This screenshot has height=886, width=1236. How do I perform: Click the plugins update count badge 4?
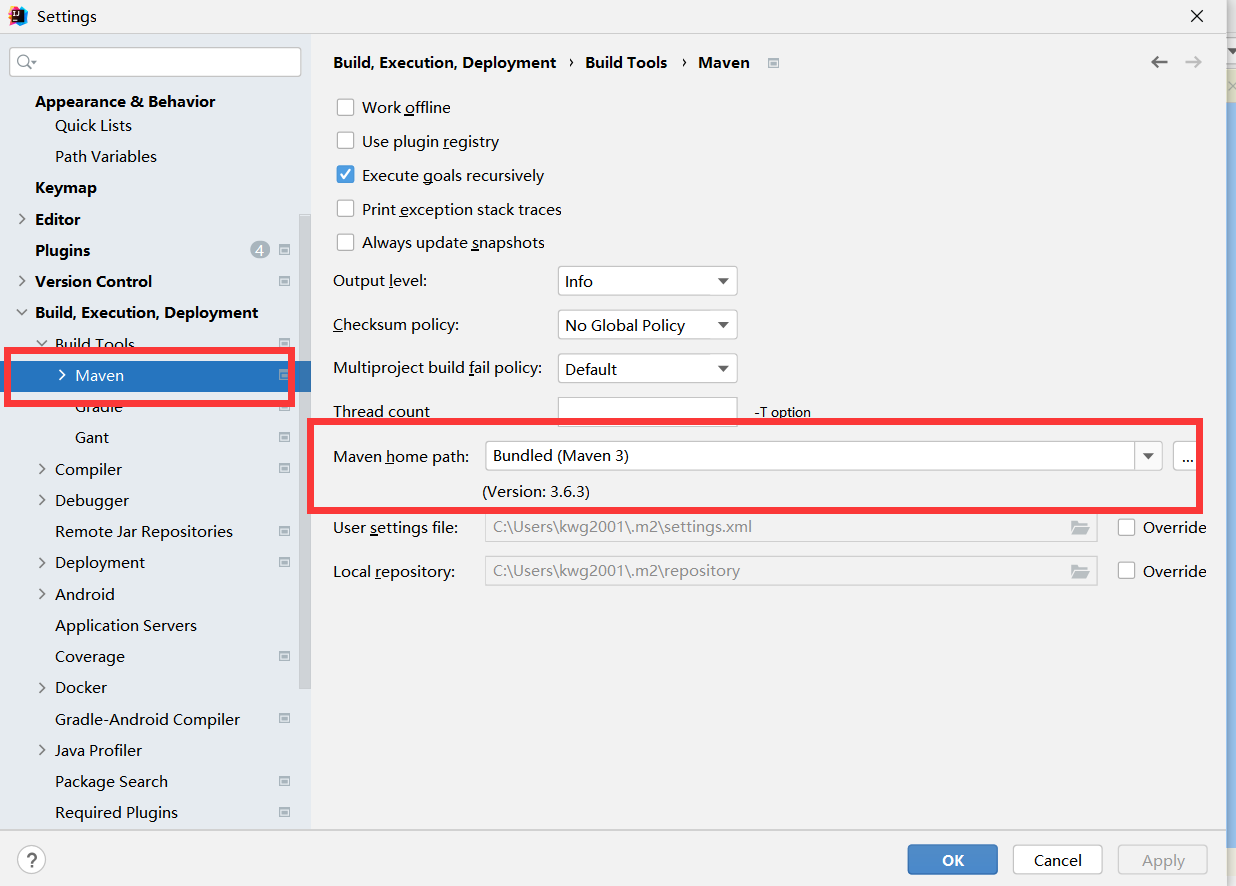260,250
